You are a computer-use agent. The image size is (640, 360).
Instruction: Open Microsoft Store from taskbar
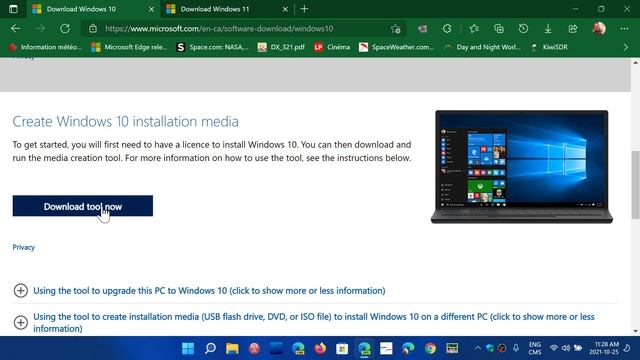tap(342, 348)
